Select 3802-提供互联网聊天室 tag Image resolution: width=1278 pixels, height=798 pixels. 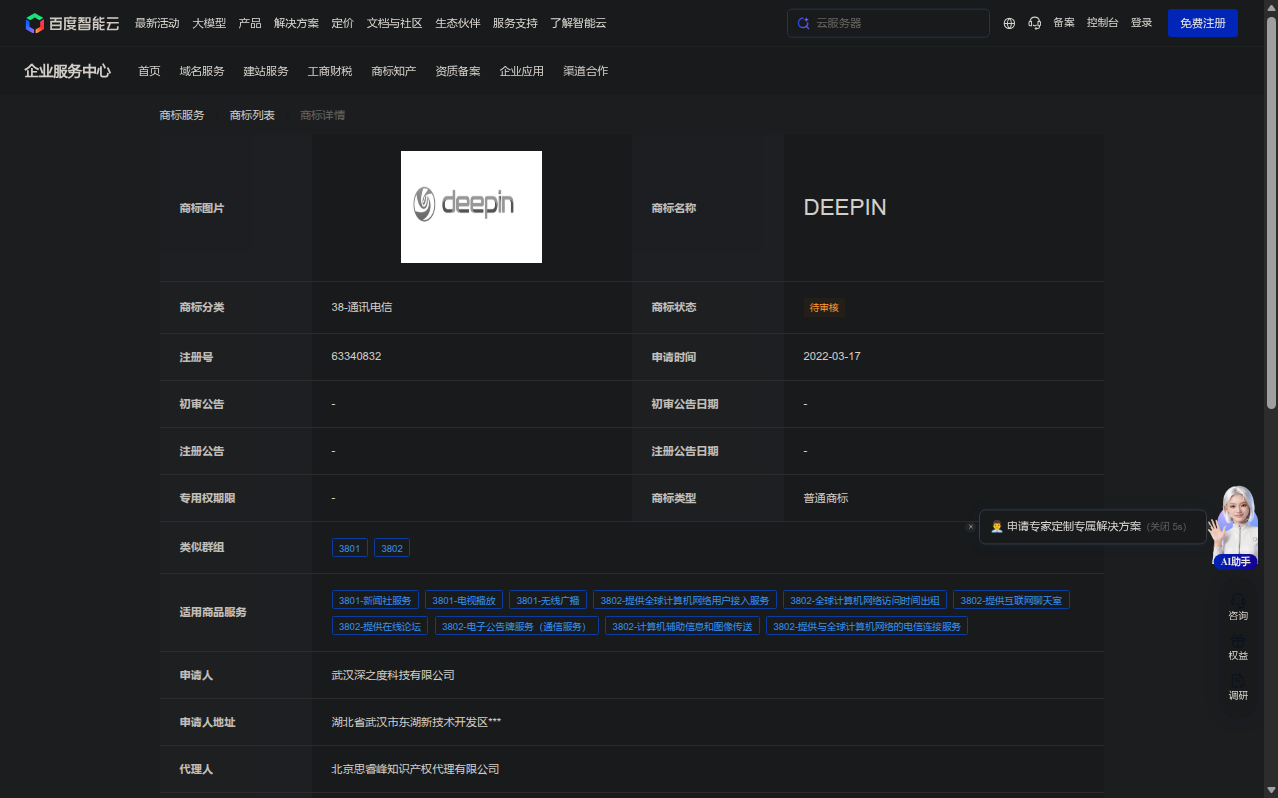click(x=1011, y=600)
